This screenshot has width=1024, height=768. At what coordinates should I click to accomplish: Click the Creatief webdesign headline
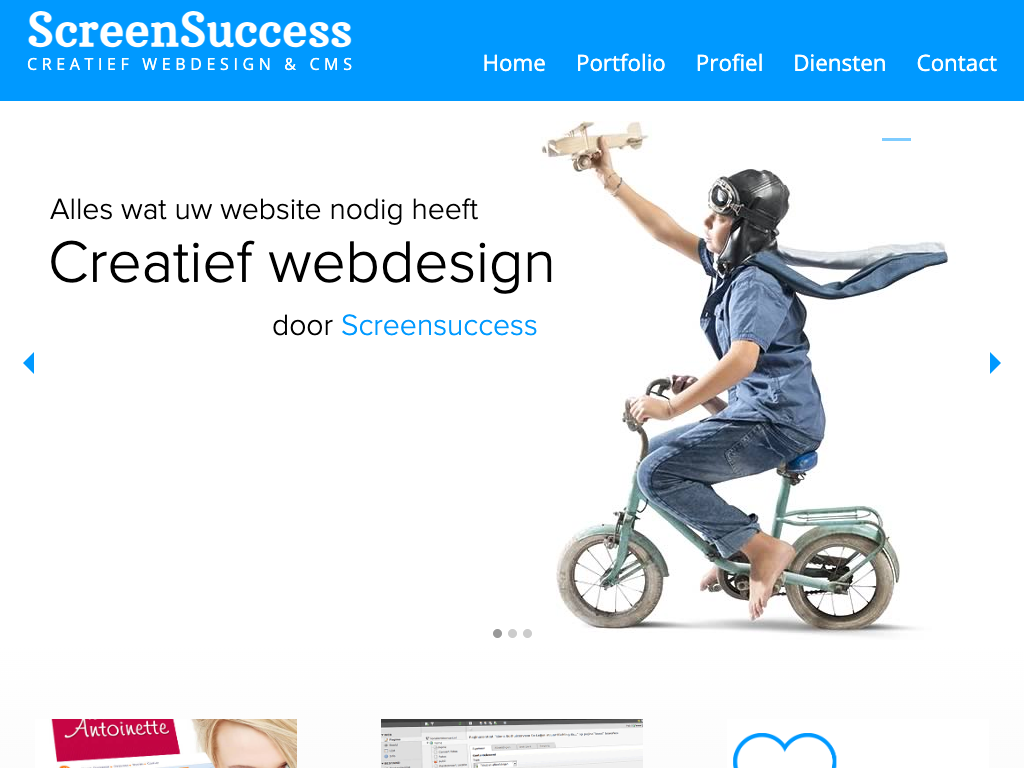pos(302,263)
